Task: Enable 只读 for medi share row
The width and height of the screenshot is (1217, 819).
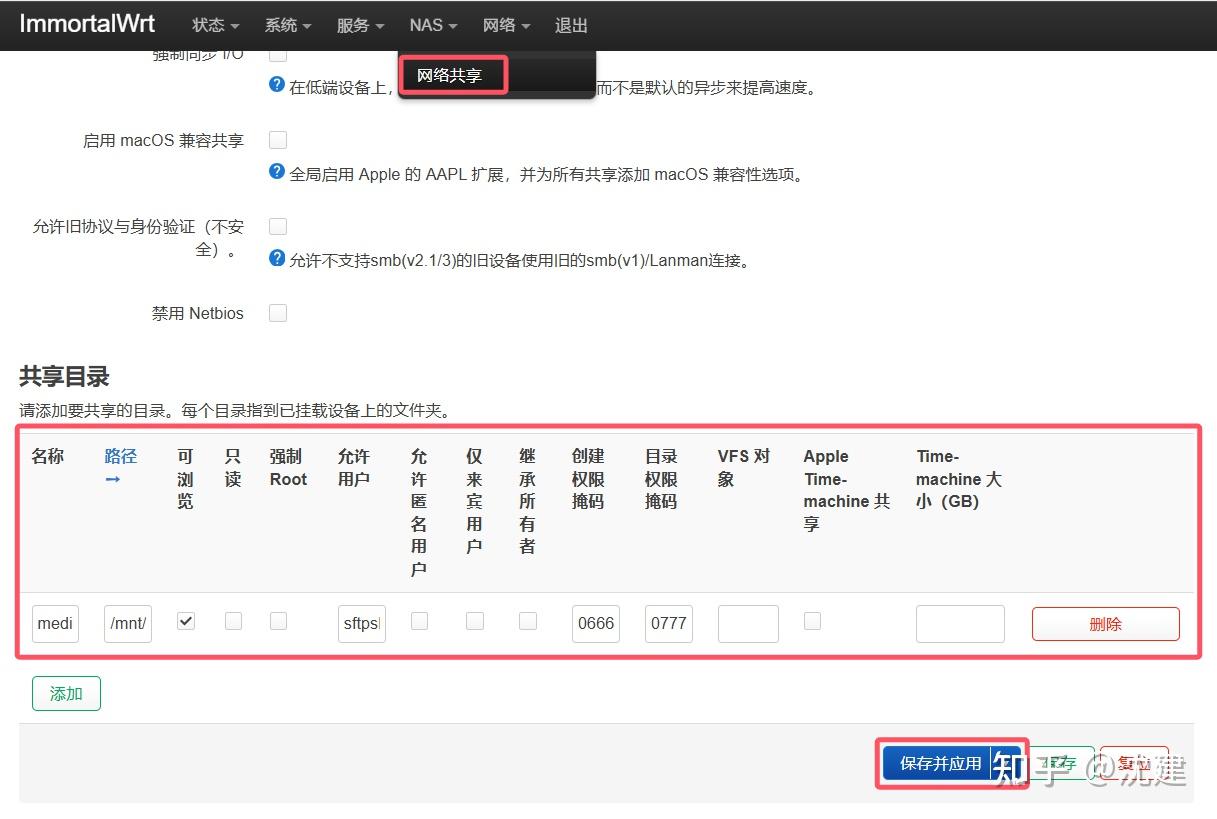Action: click(232, 622)
